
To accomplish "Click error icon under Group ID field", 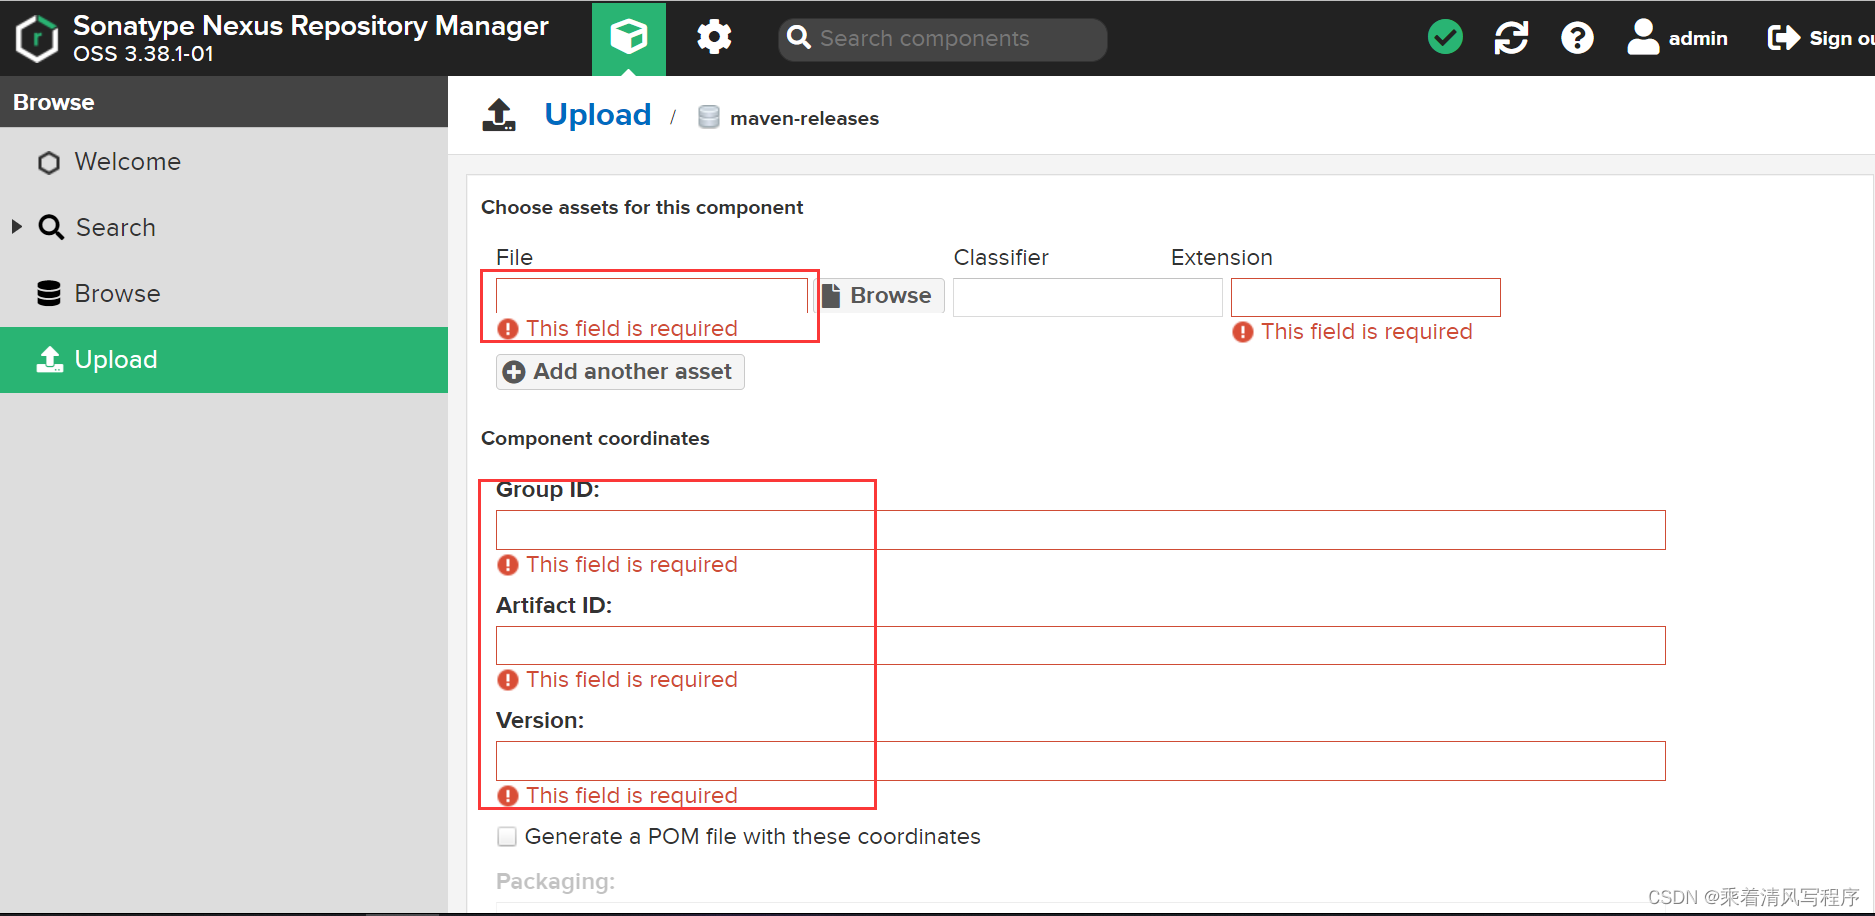I will [508, 565].
